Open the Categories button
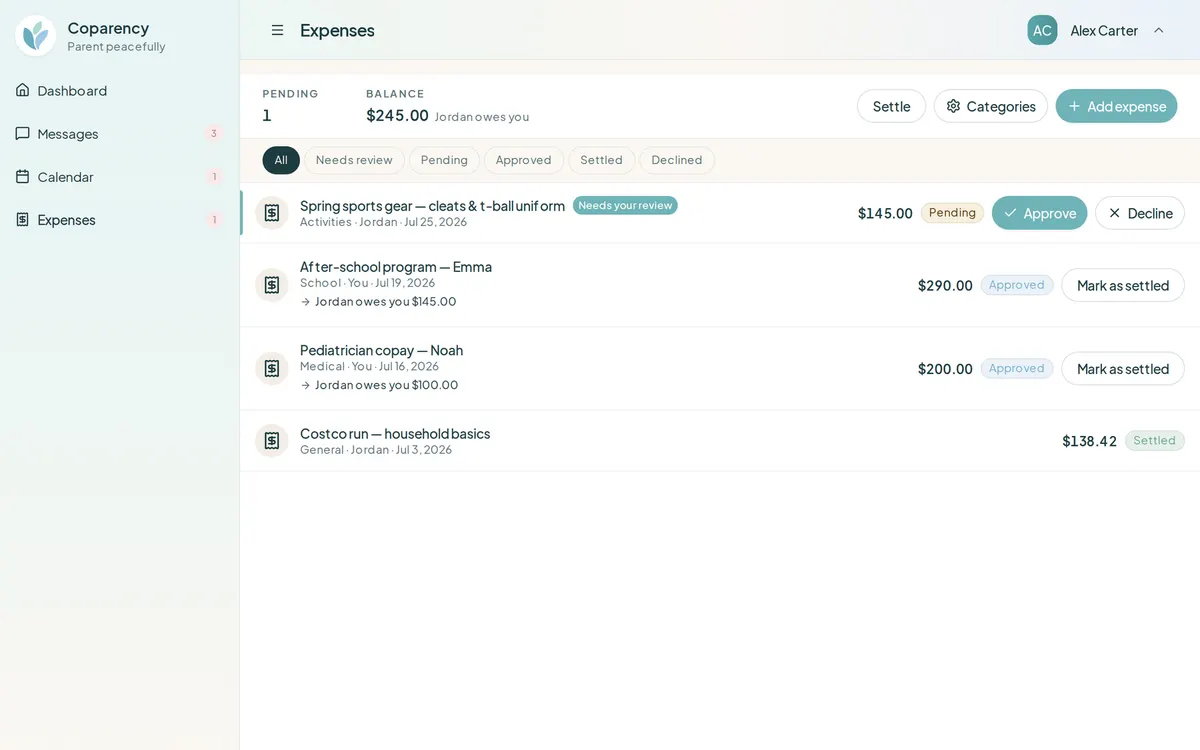Viewport: 1200px width, 750px height. click(x=990, y=106)
